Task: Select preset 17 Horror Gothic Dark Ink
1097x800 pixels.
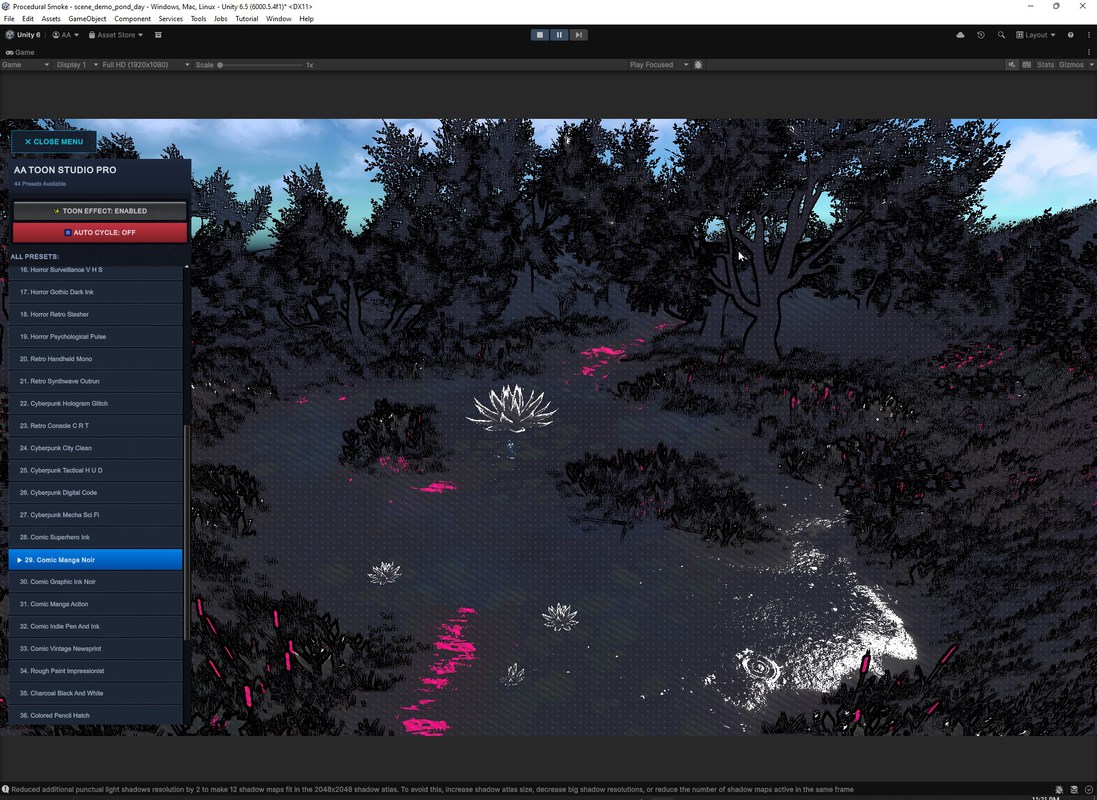Action: coord(96,292)
